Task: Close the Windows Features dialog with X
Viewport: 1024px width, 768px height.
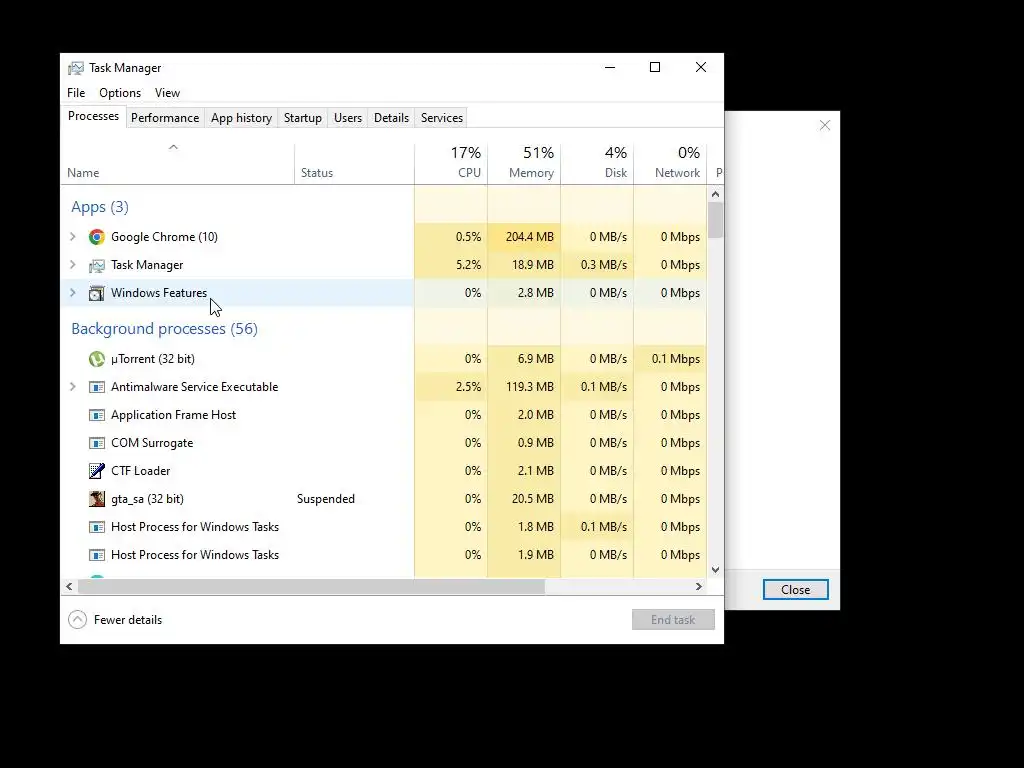Action: [x=825, y=125]
